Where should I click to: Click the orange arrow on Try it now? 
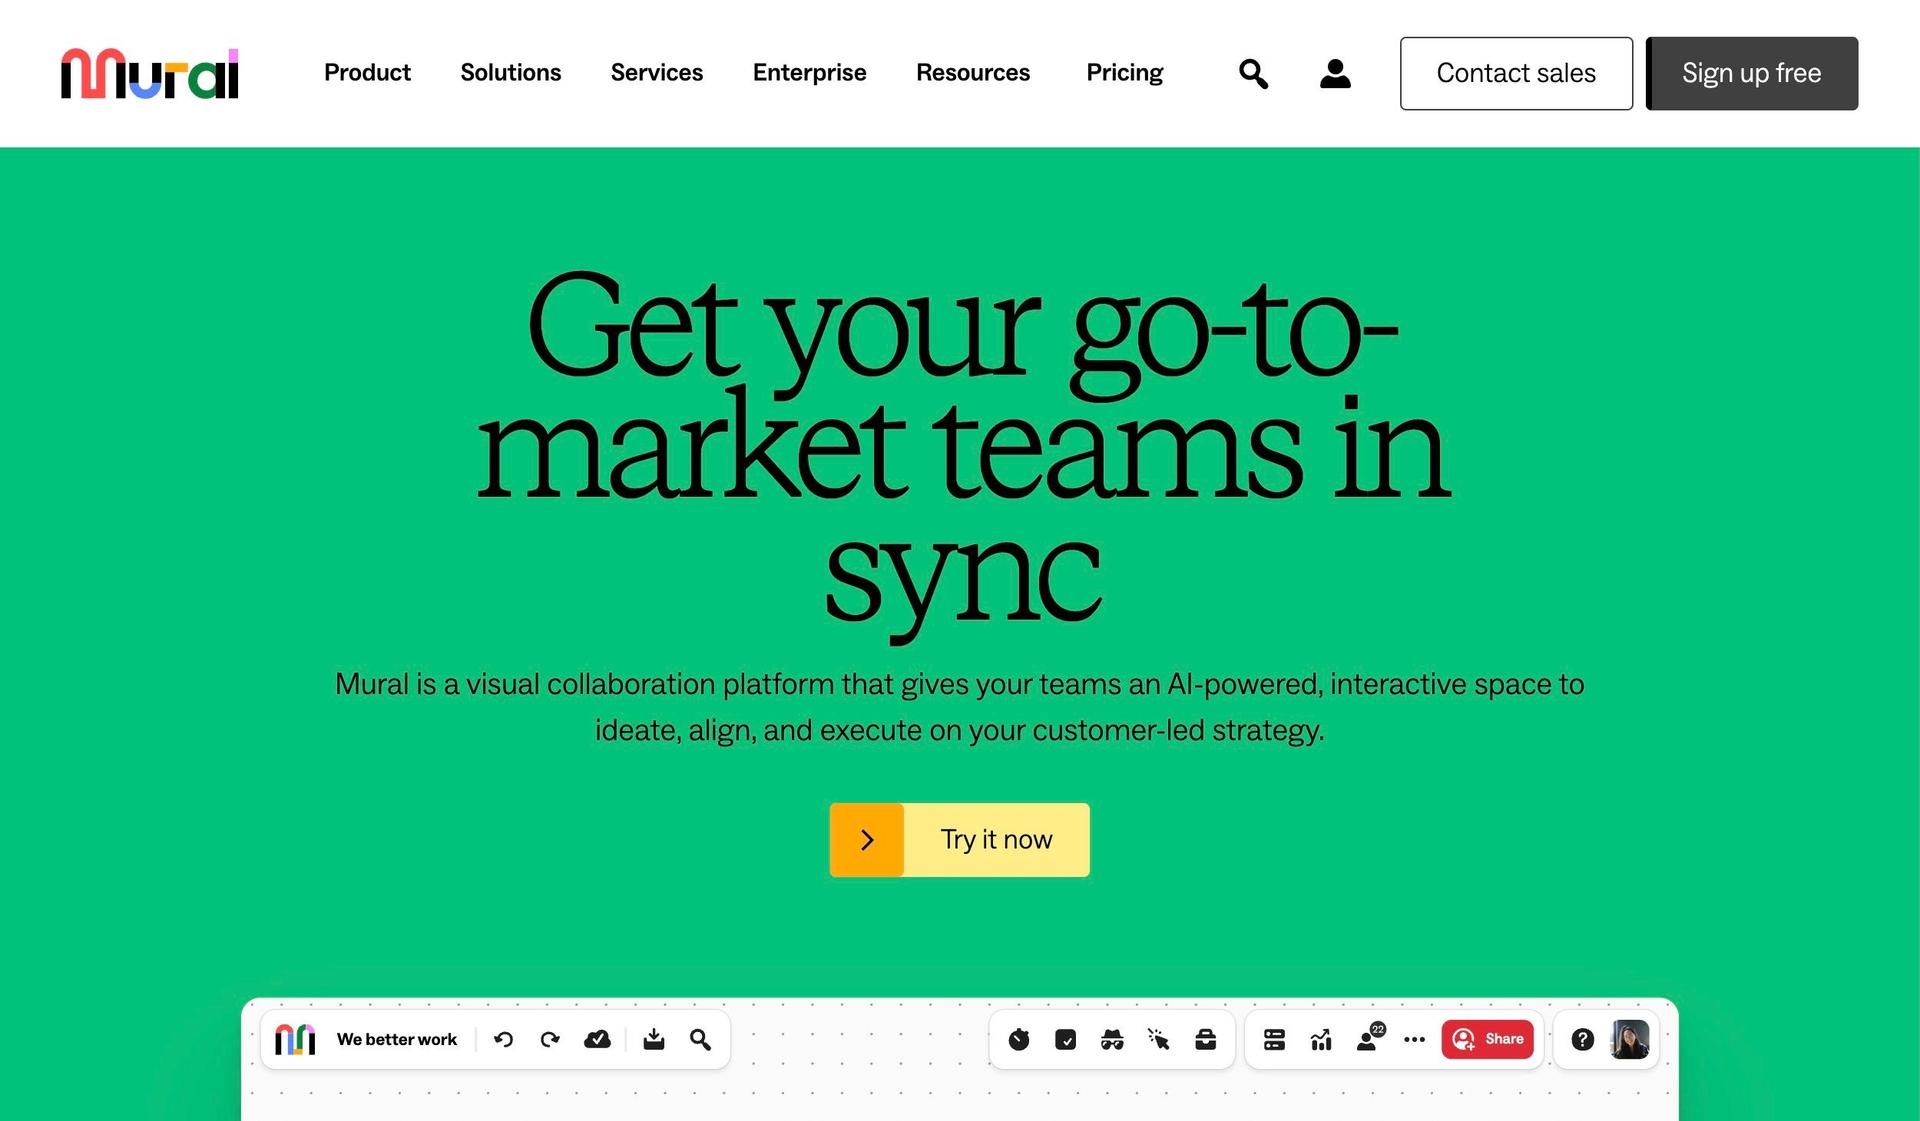pyautogui.click(x=867, y=840)
